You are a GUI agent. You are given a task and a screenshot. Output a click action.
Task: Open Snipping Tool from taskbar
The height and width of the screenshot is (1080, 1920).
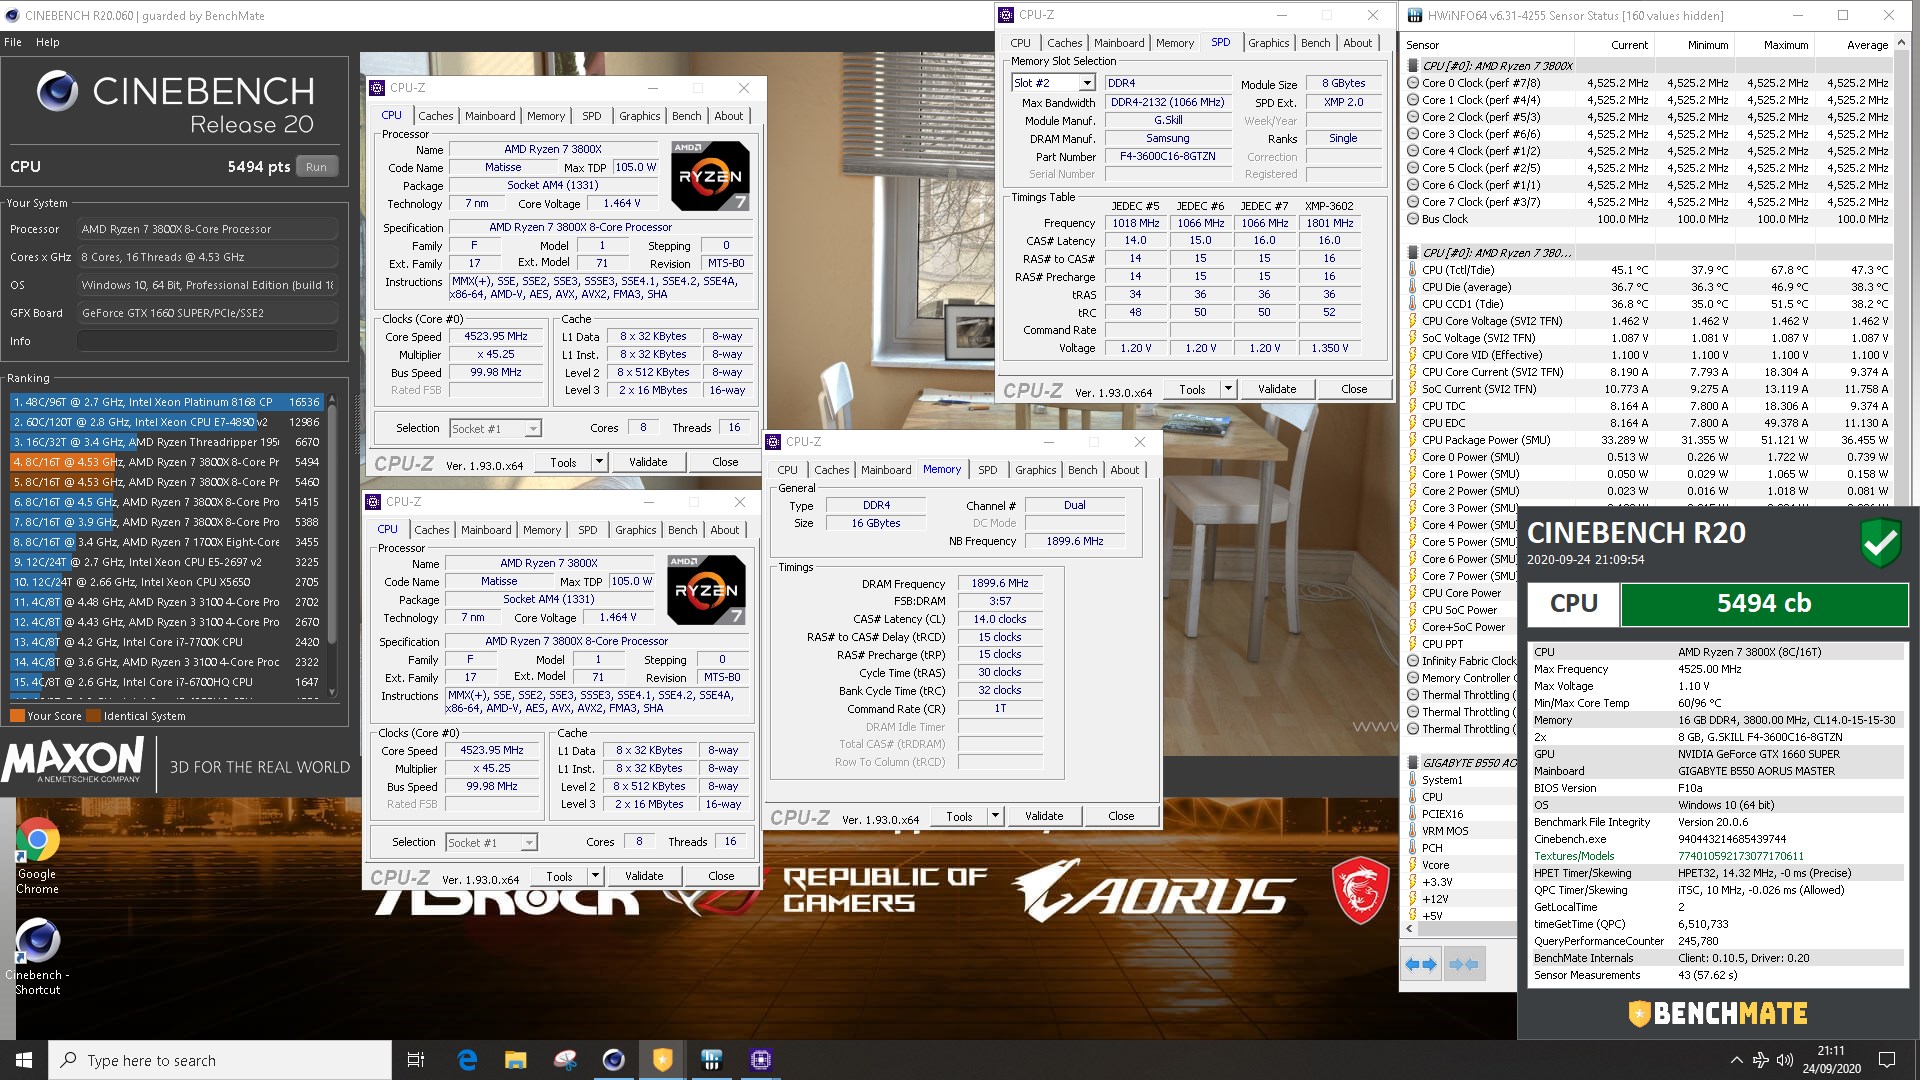[x=565, y=1060]
